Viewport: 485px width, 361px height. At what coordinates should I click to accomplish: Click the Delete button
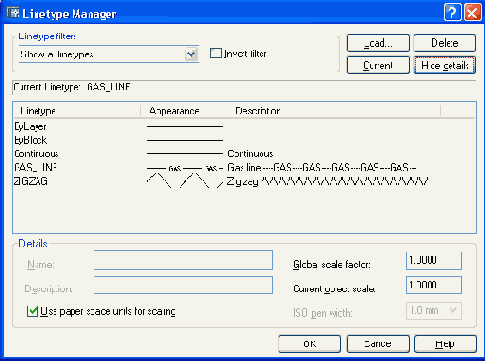445,43
